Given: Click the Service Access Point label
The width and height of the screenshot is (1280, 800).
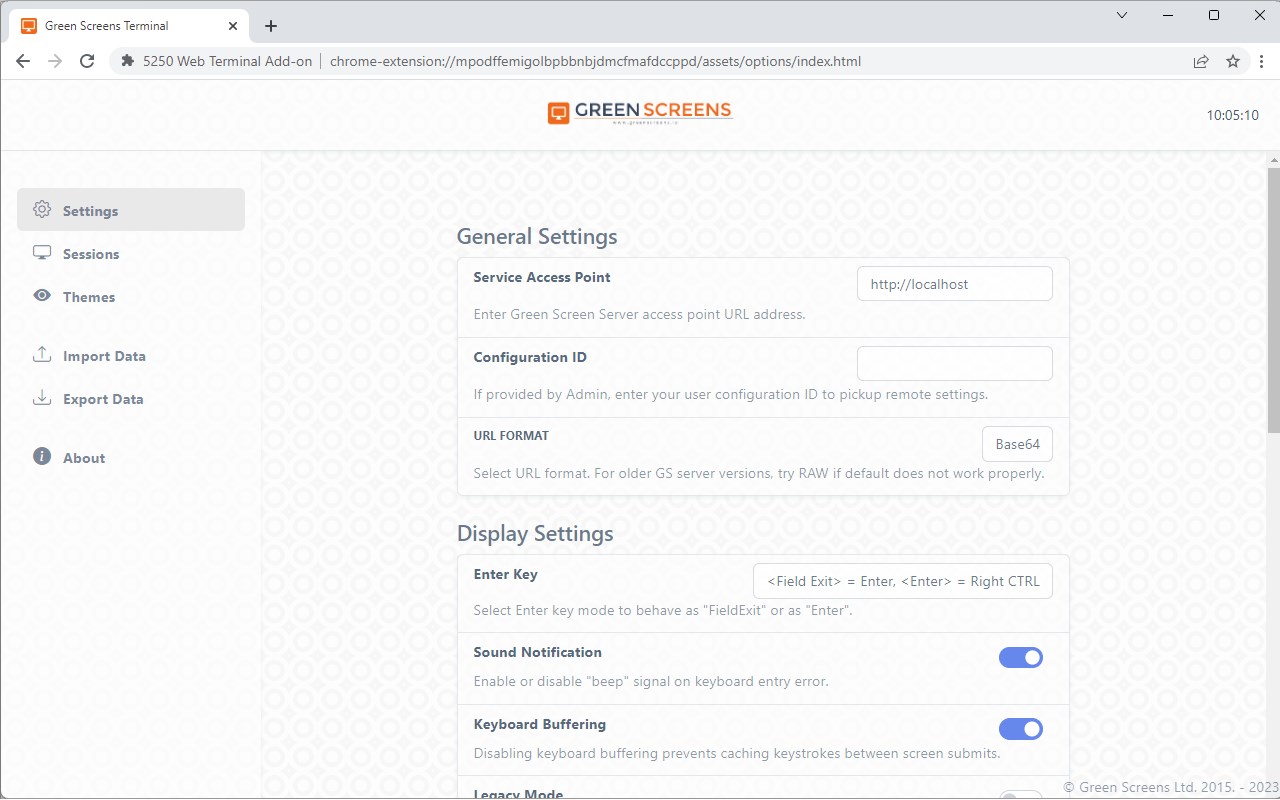Looking at the screenshot, I should [x=542, y=277].
